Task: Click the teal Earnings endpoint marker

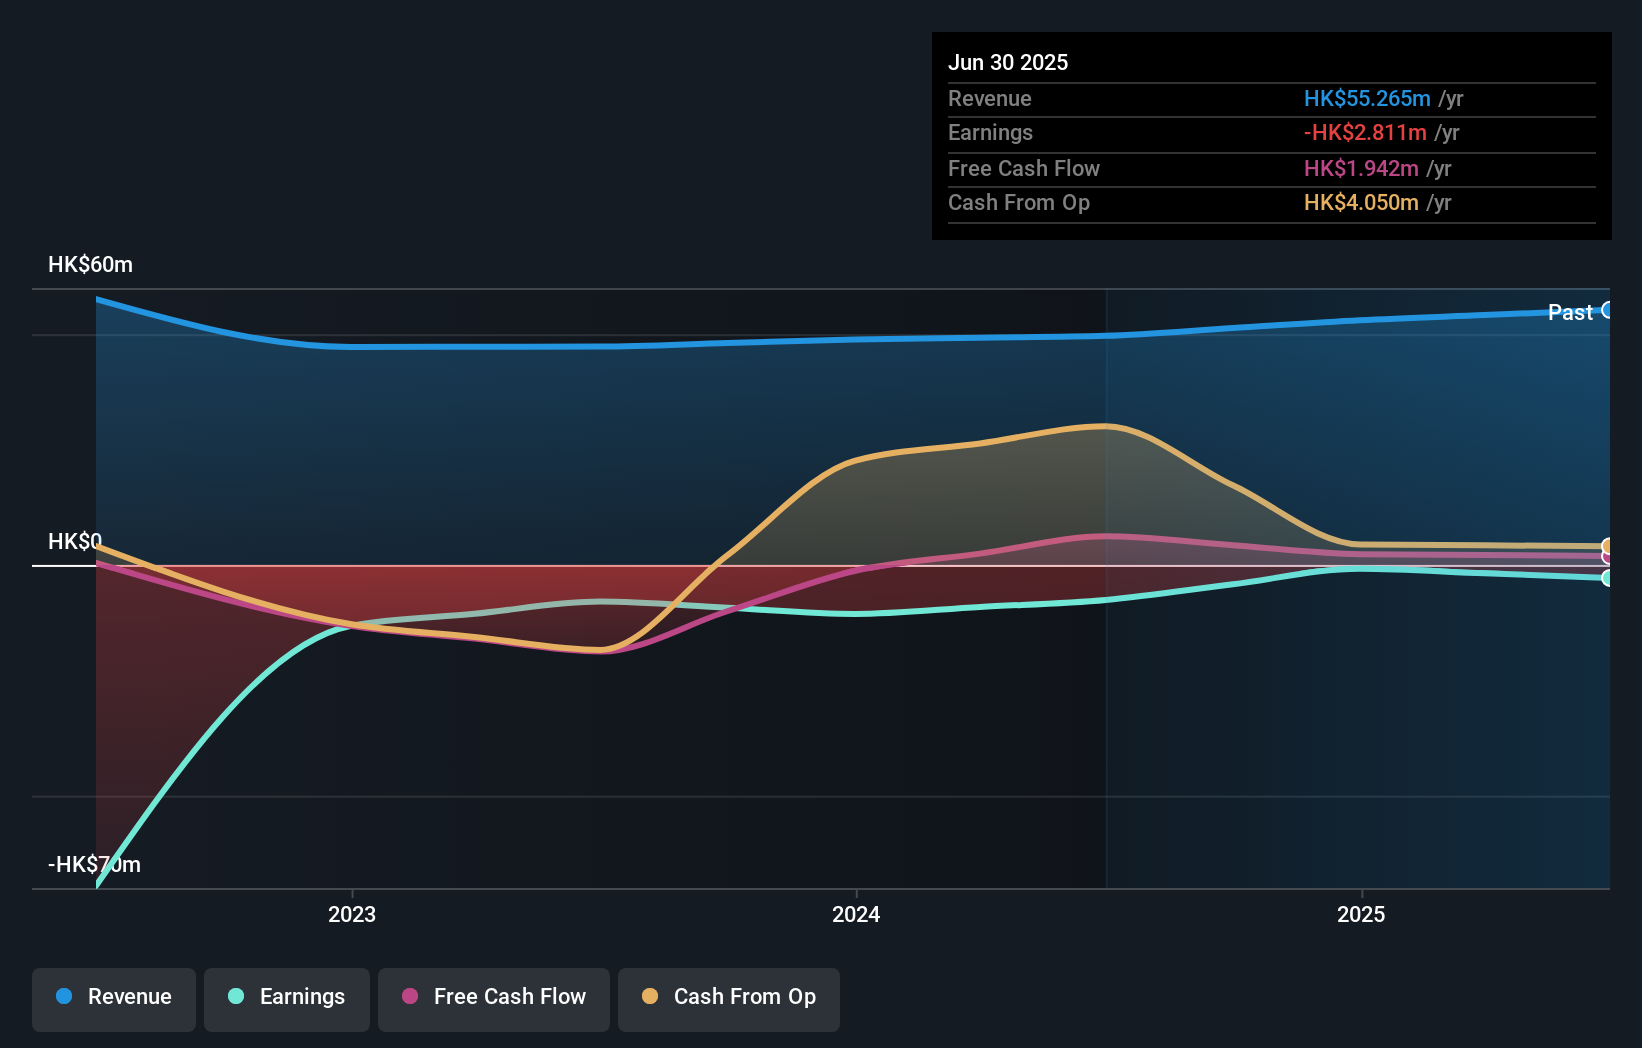Action: [x=1607, y=578]
